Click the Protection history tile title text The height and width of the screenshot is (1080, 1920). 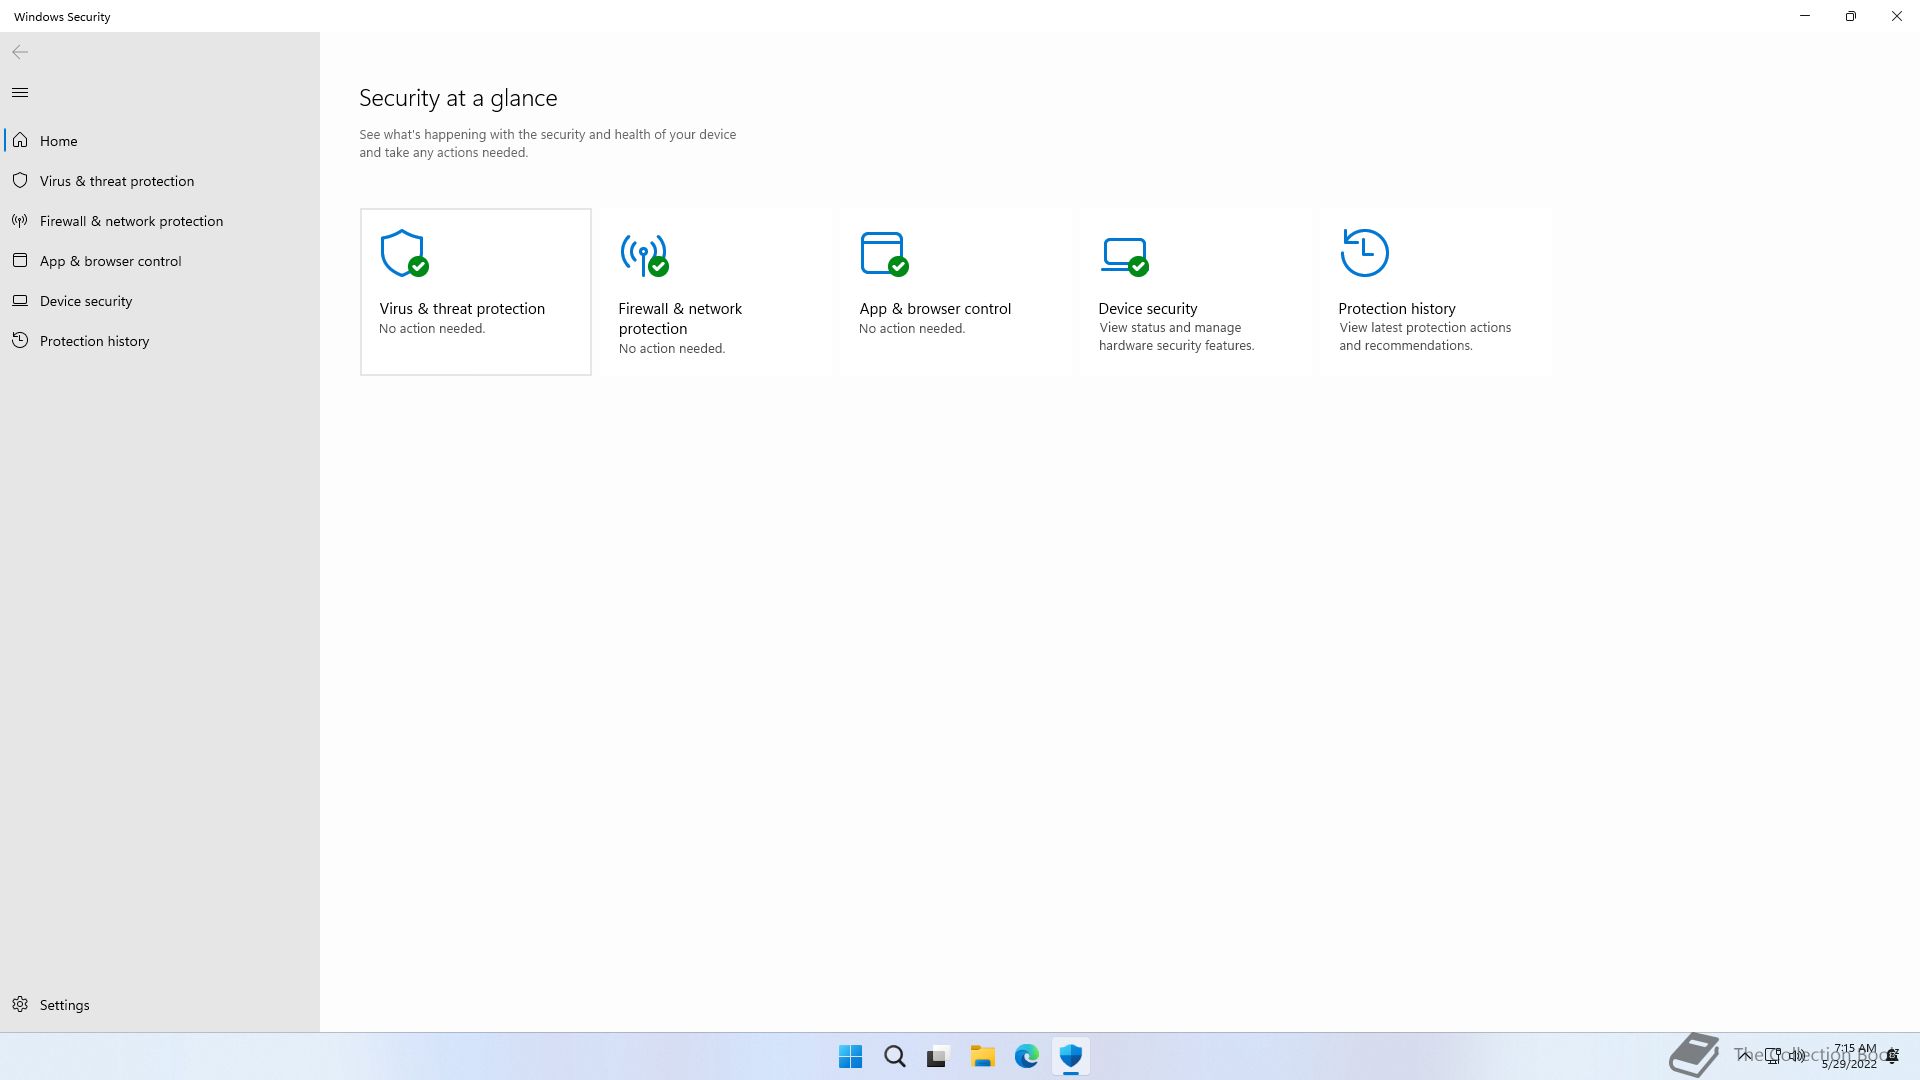click(x=1396, y=308)
